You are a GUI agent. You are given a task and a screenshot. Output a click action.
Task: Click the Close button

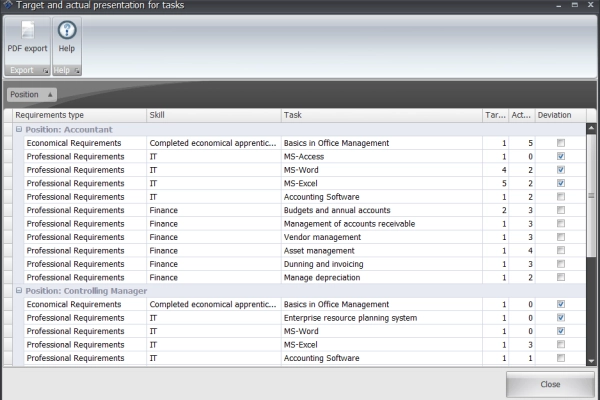click(x=550, y=384)
